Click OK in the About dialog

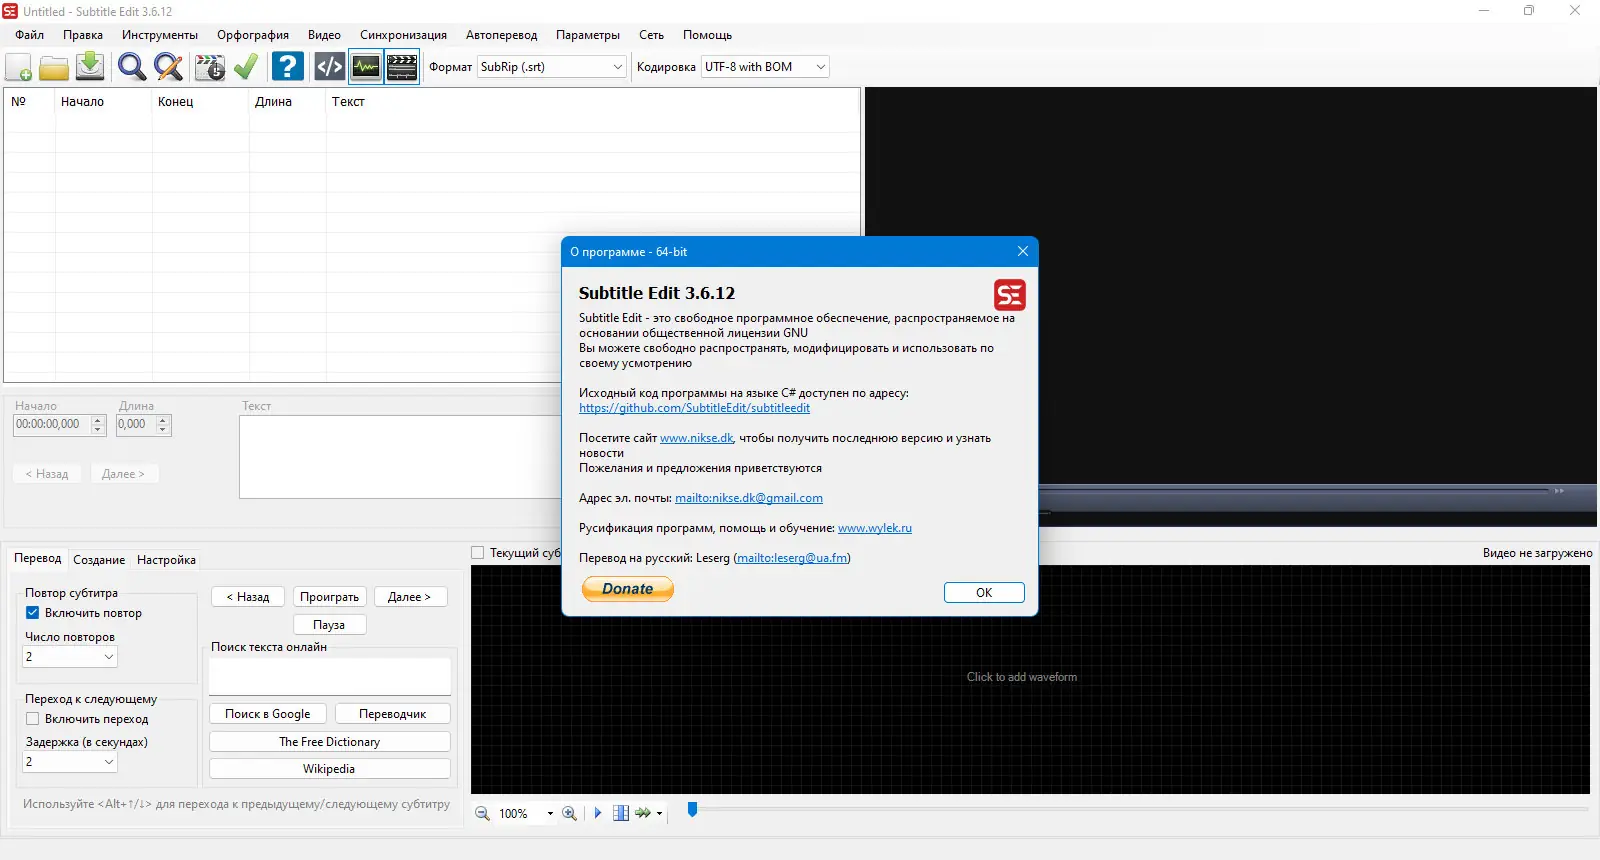coord(984,592)
